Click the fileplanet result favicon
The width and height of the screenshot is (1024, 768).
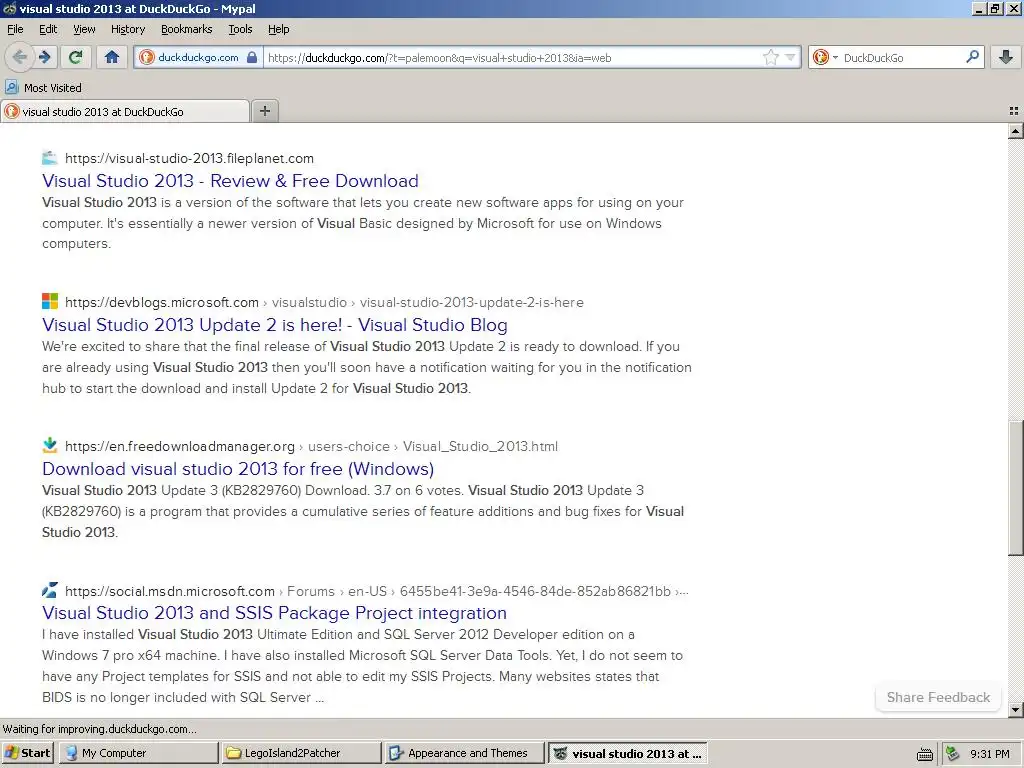pyautogui.click(x=50, y=157)
